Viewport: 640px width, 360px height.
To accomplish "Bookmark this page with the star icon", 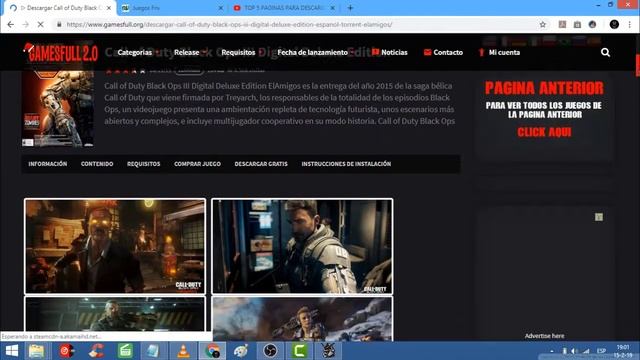I will click(542, 24).
